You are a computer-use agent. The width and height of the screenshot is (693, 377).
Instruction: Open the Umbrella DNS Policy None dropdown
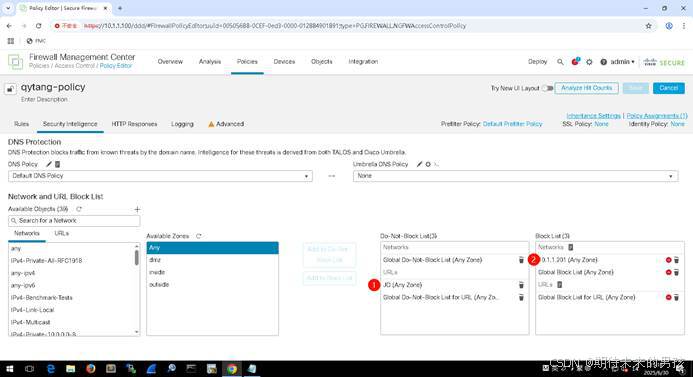(x=516, y=176)
